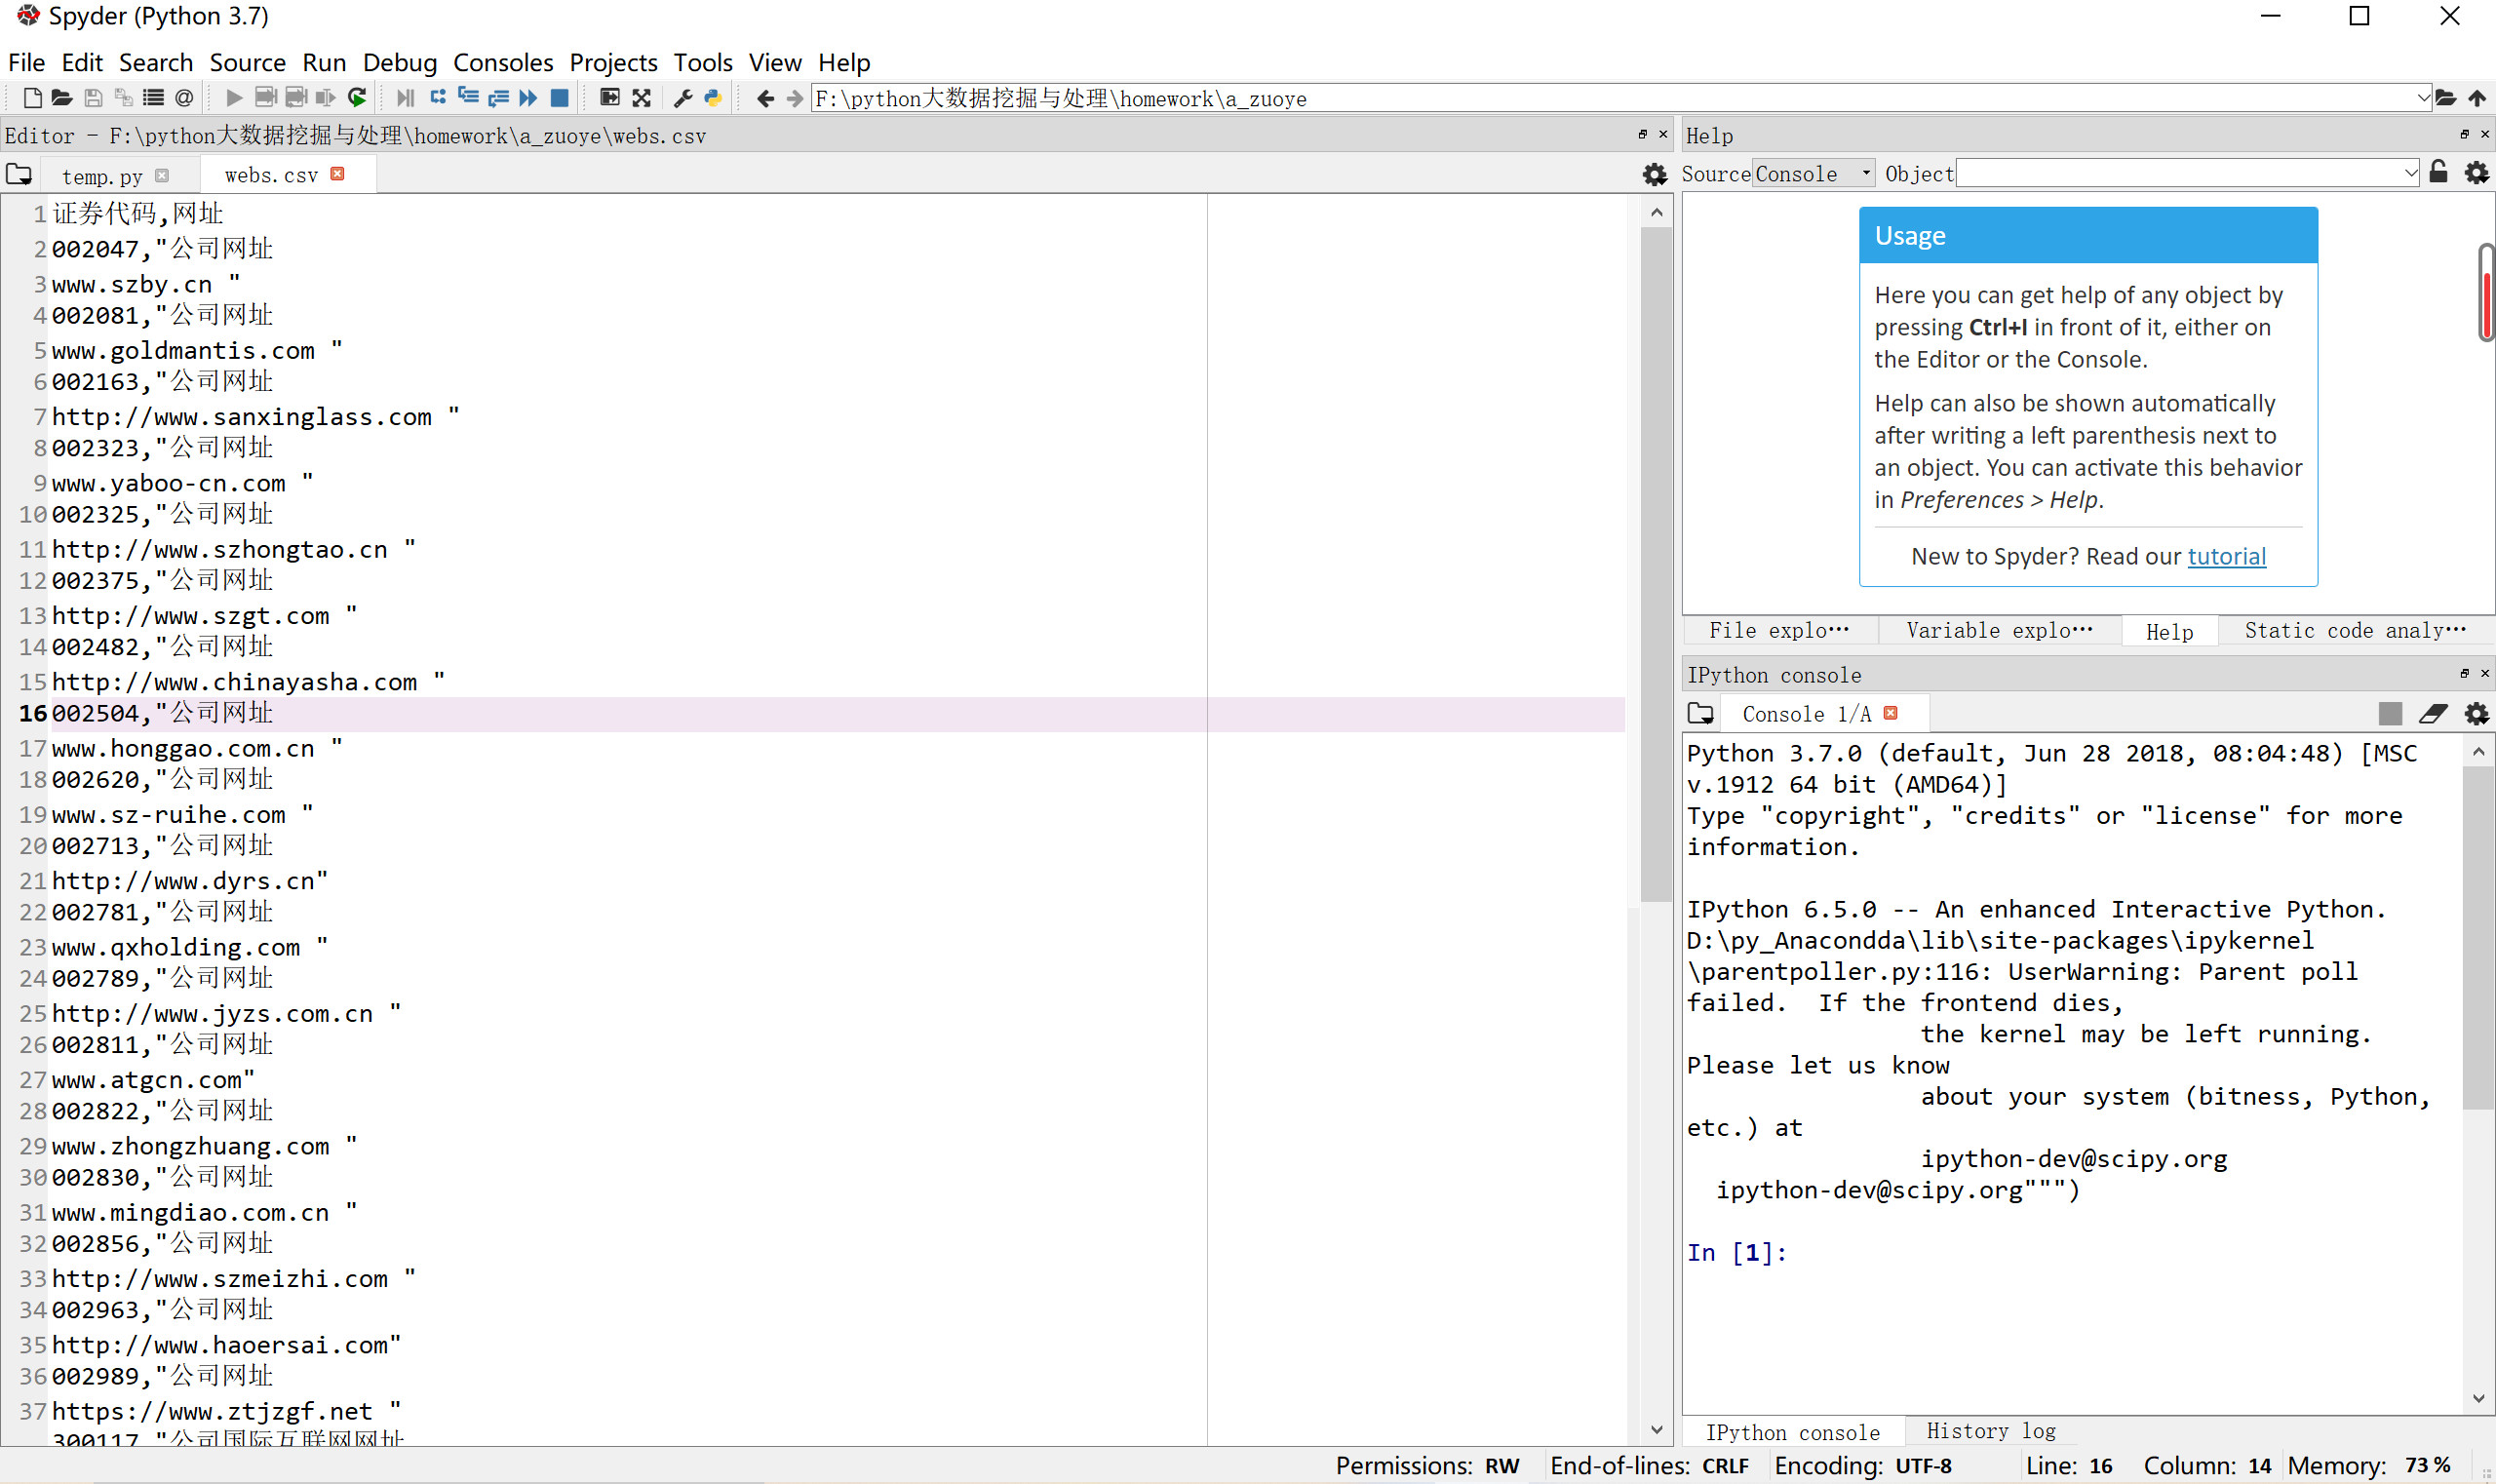Viewport: 2496px width, 1484px height.
Task: Open the Projects menu
Action: (613, 62)
